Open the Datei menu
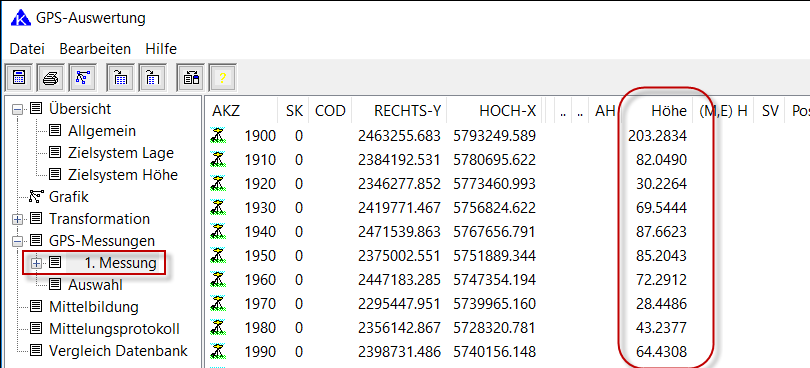This screenshot has width=810, height=368. pos(27,49)
